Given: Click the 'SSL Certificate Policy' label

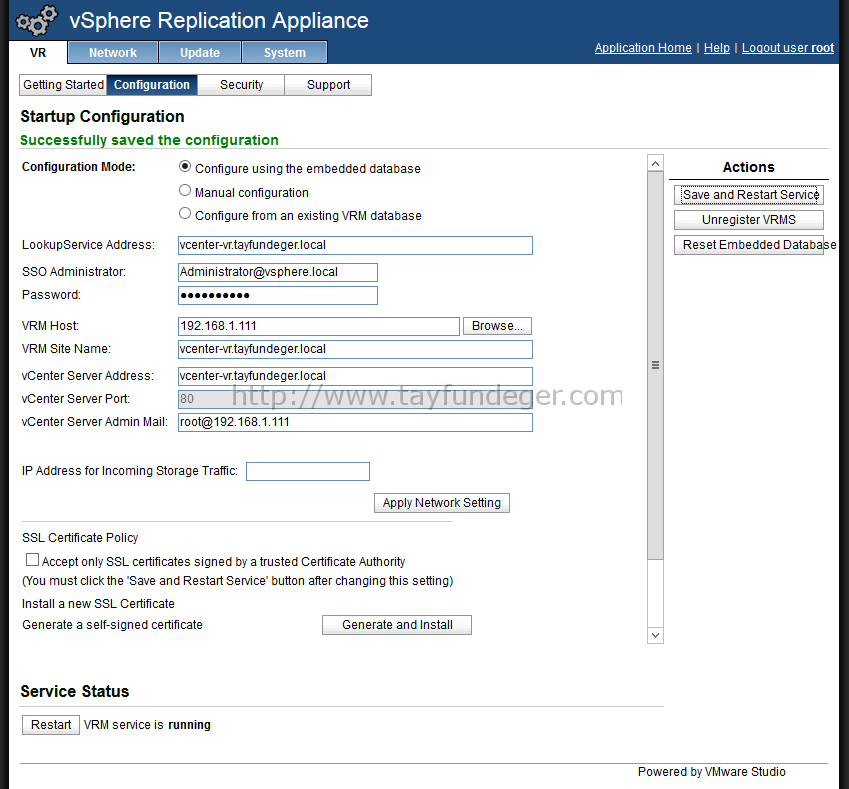Looking at the screenshot, I should click(80, 538).
